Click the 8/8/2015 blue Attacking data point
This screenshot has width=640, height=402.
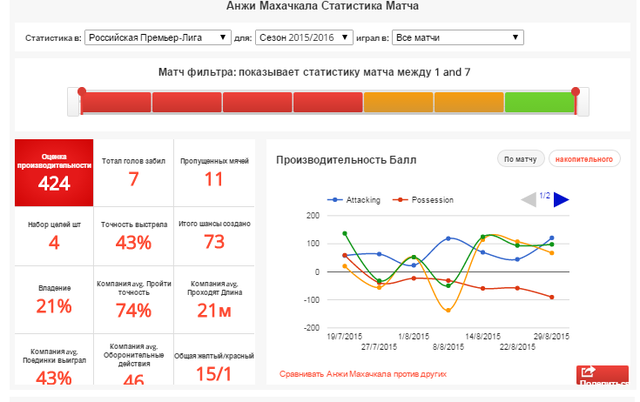pyautogui.click(x=448, y=238)
